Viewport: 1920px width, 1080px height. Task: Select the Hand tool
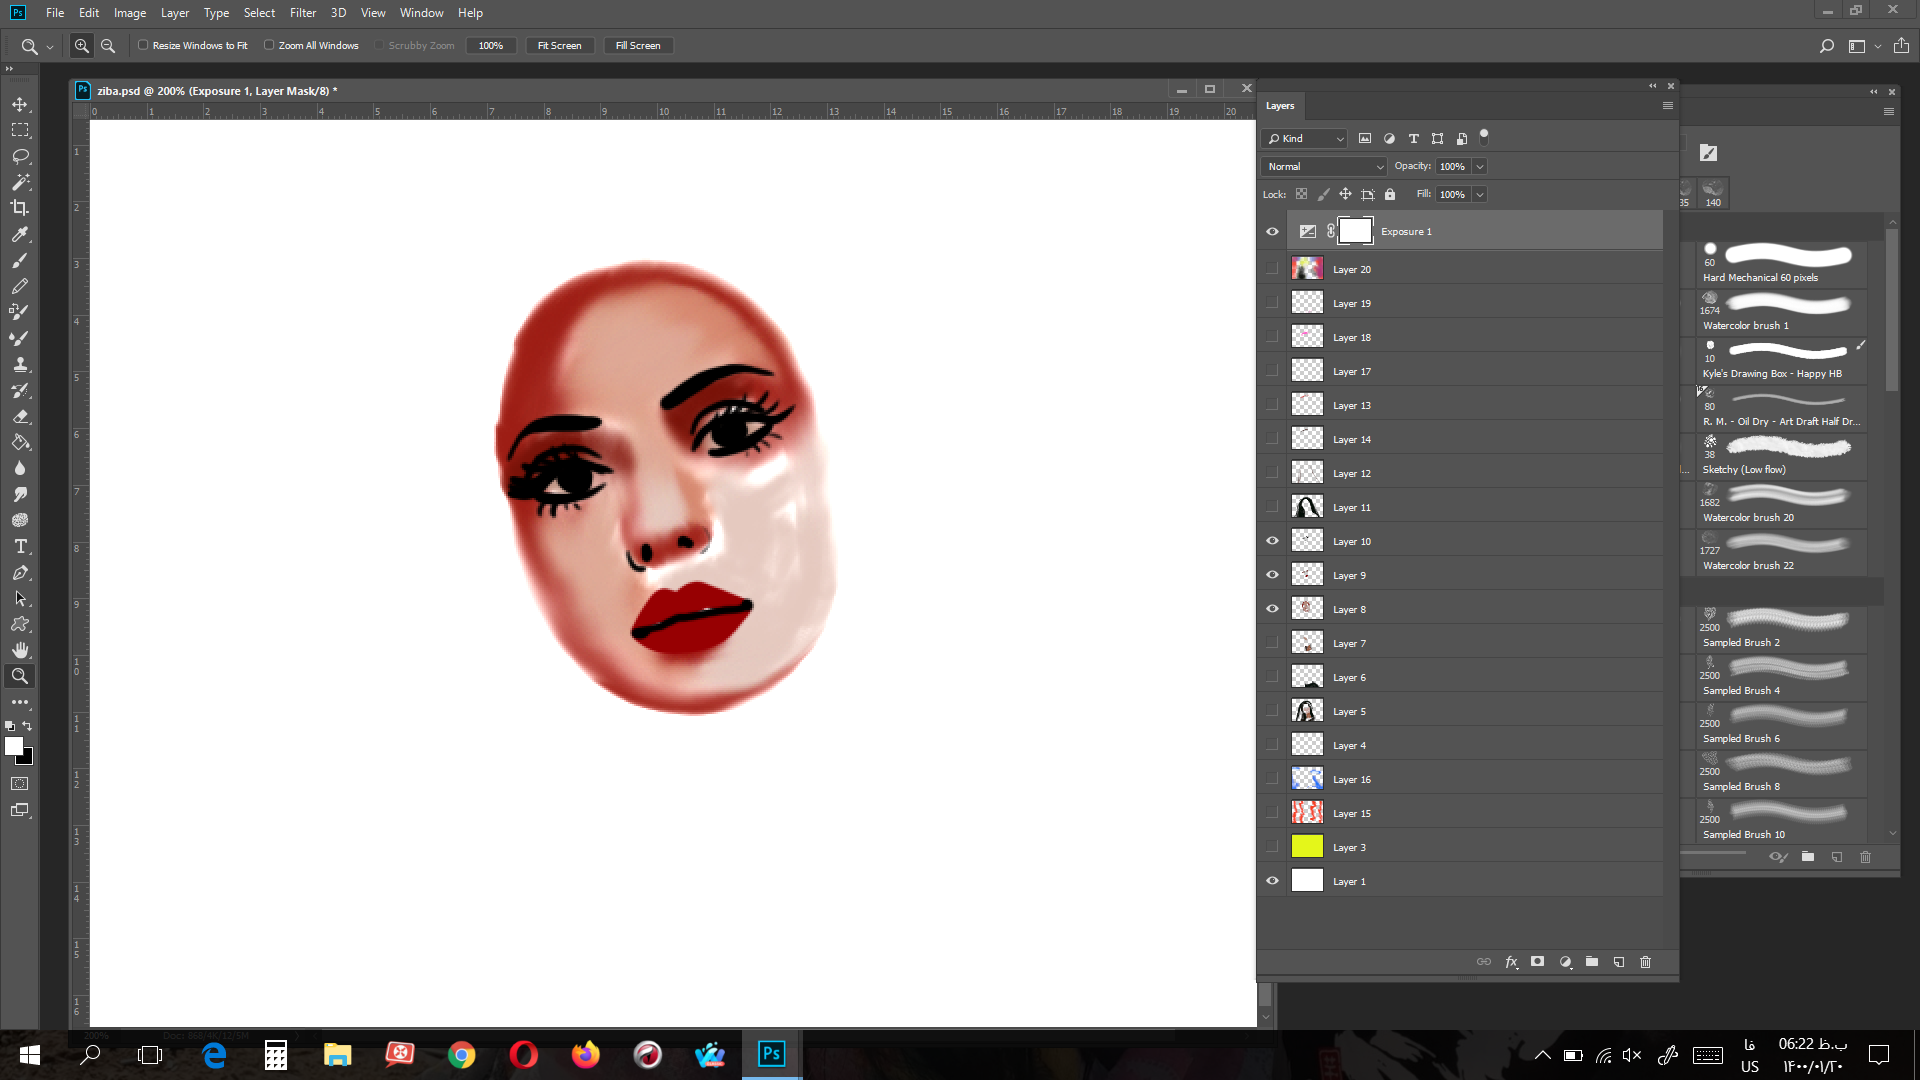[20, 650]
